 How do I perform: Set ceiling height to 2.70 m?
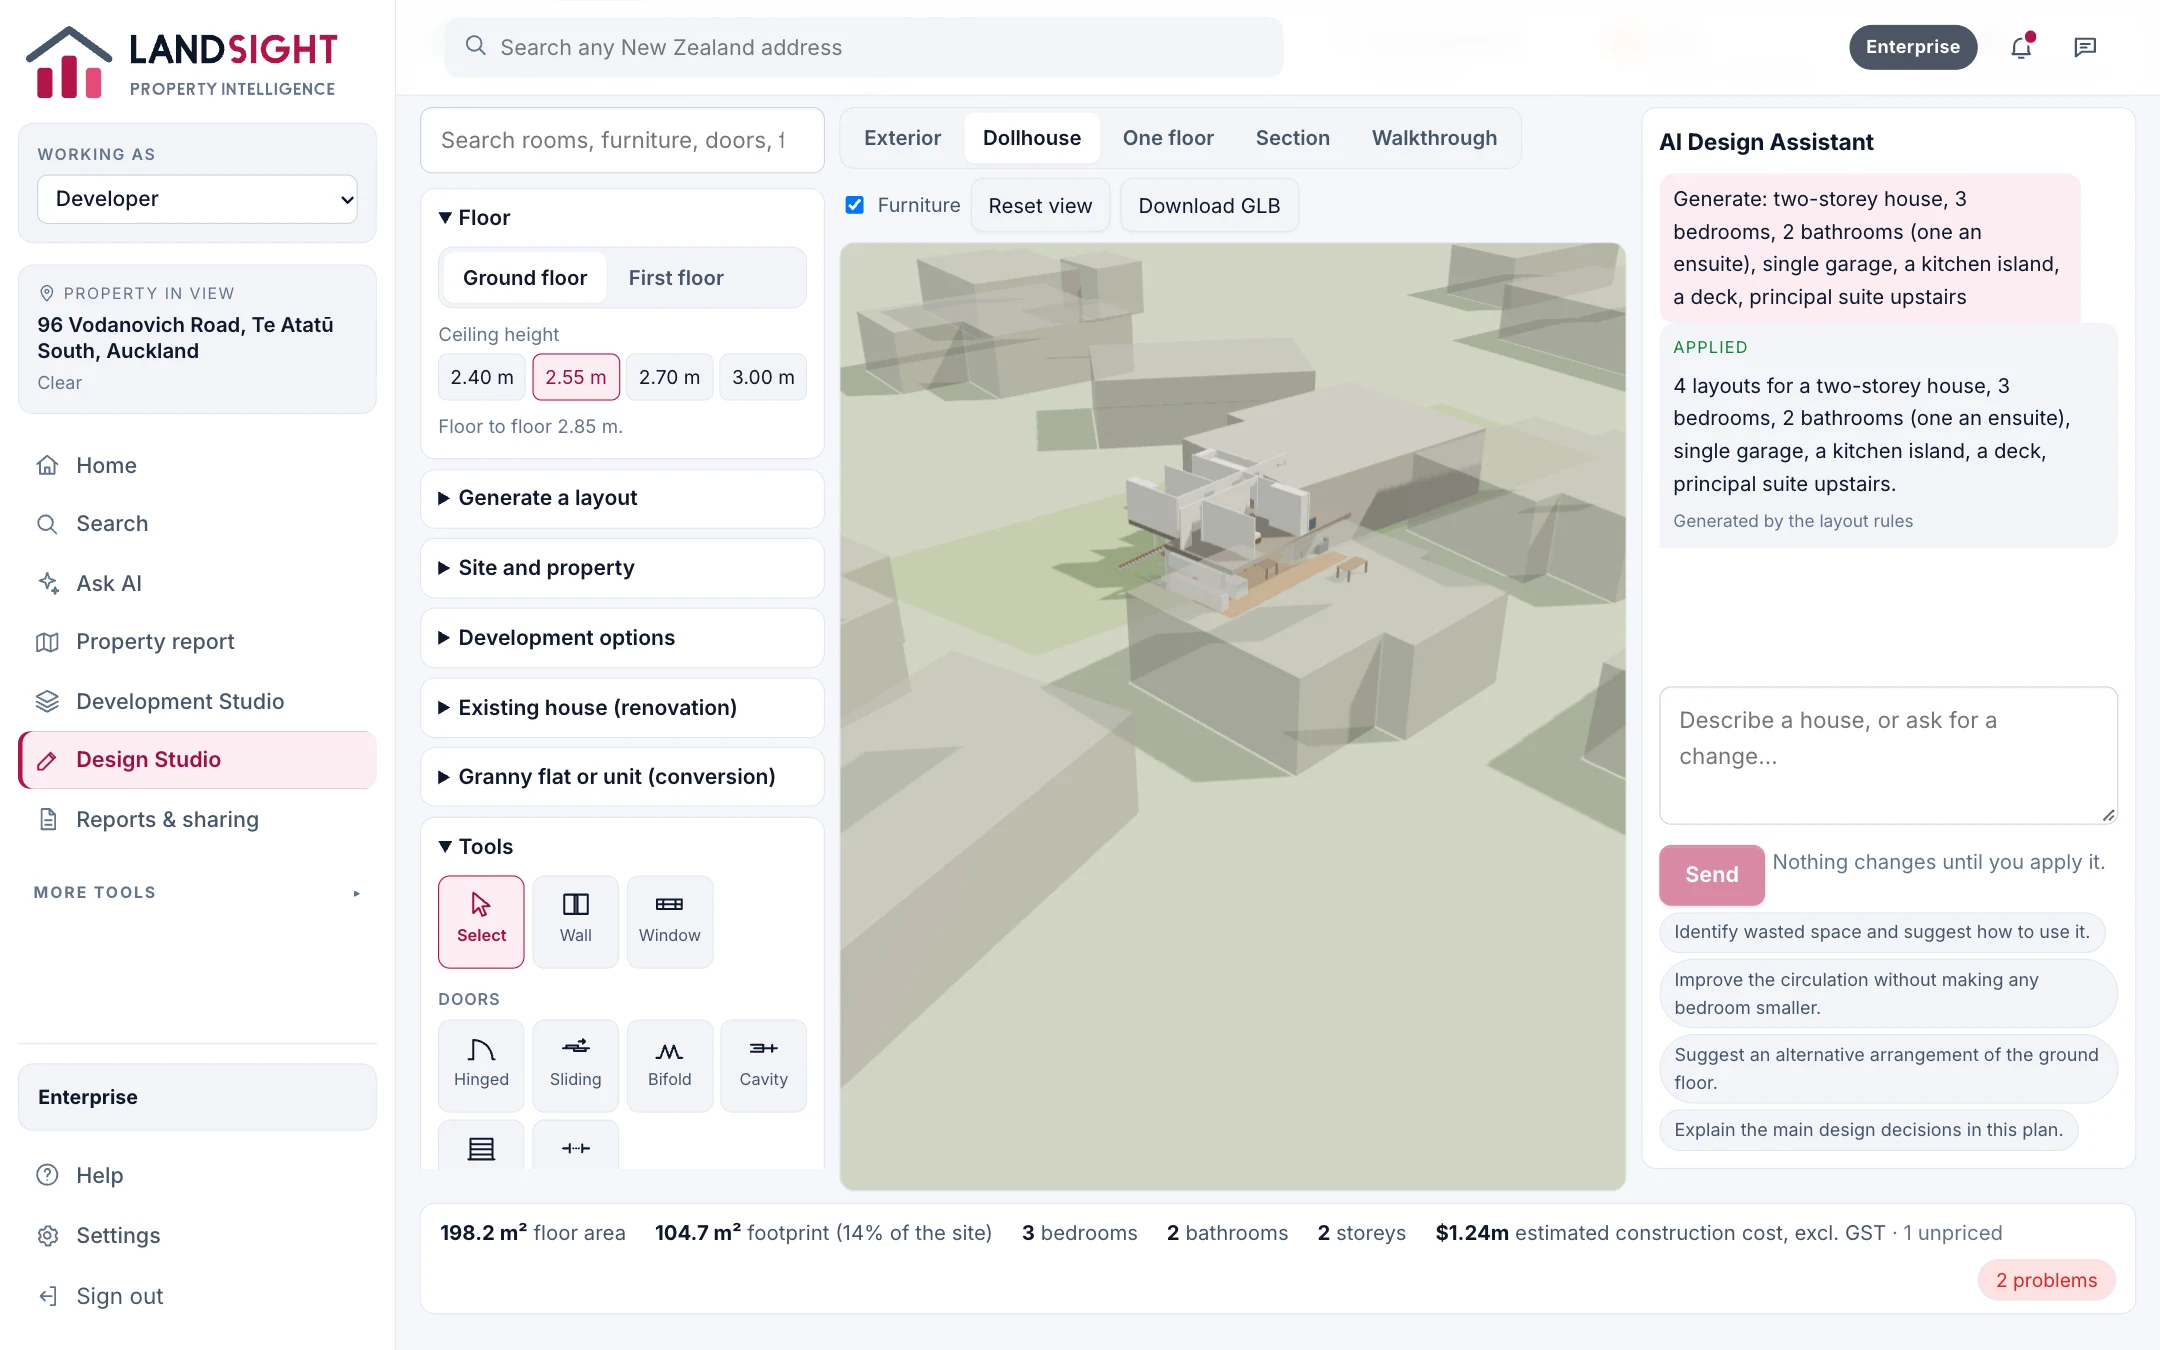[x=669, y=377]
